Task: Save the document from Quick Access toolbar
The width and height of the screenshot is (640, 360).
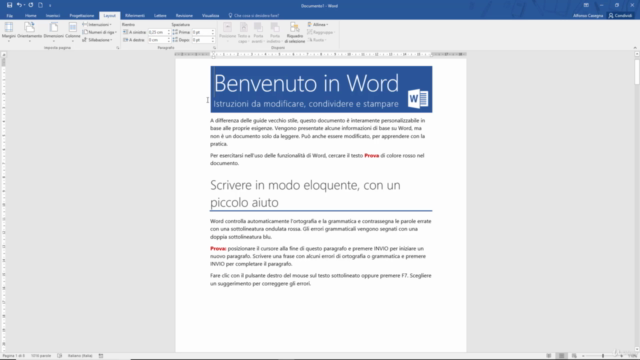Action: click(x=9, y=5)
